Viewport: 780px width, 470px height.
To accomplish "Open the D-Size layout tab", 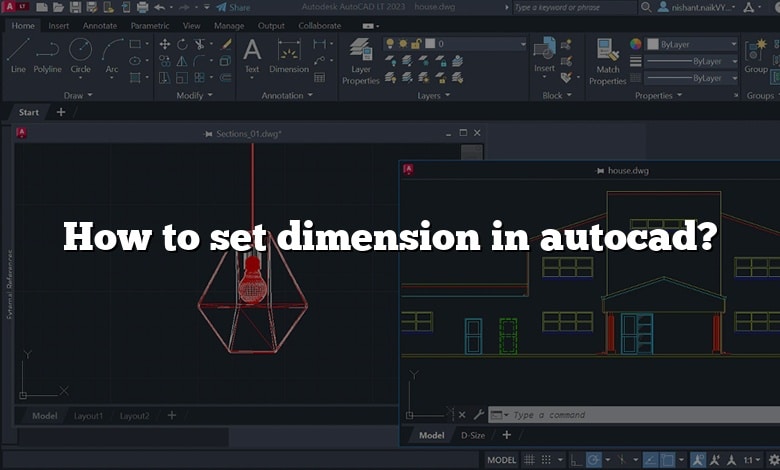I will [473, 435].
